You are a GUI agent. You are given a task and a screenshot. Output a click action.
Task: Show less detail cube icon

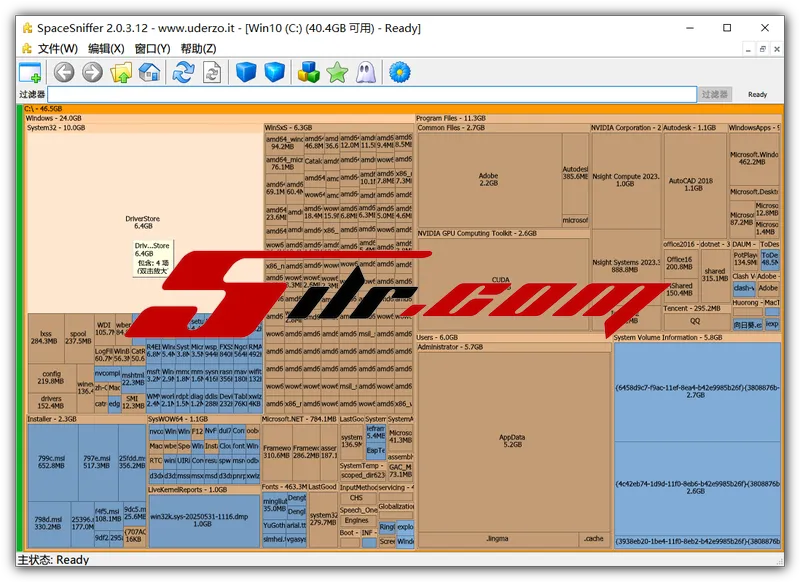click(x=246, y=72)
